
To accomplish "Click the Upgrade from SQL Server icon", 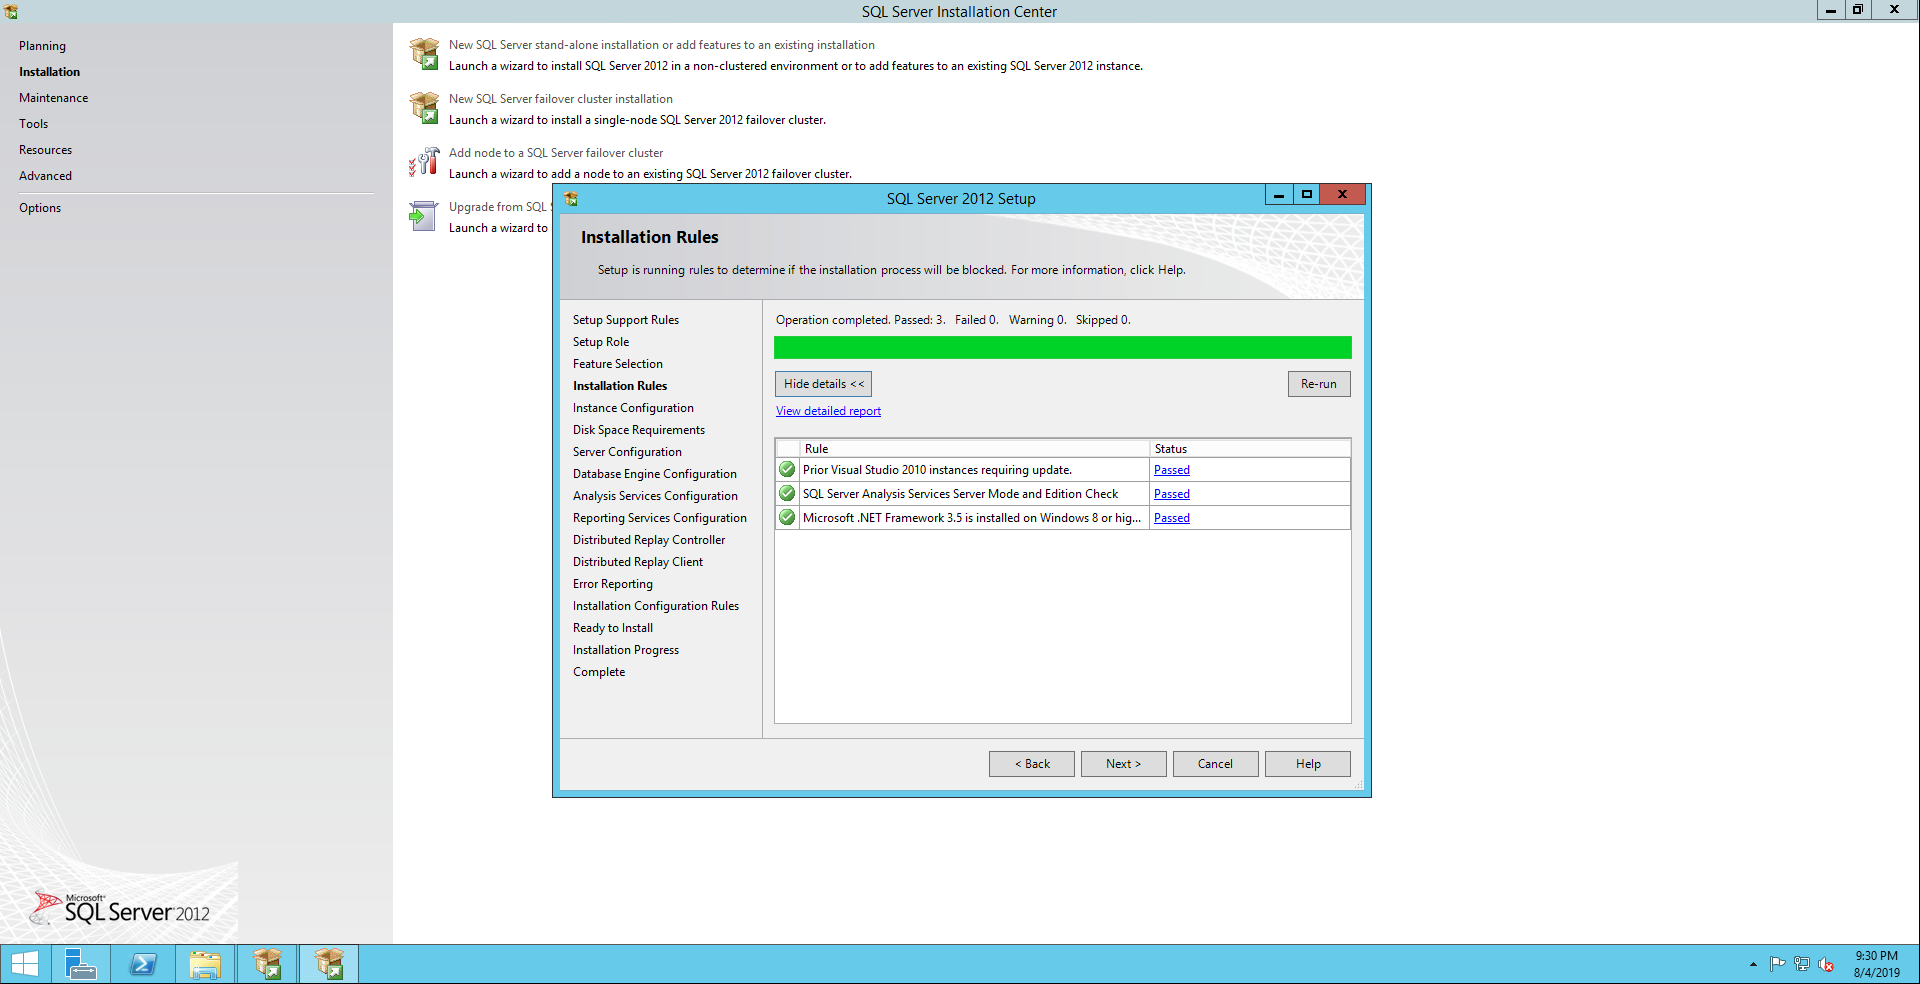I will pyautogui.click(x=424, y=216).
